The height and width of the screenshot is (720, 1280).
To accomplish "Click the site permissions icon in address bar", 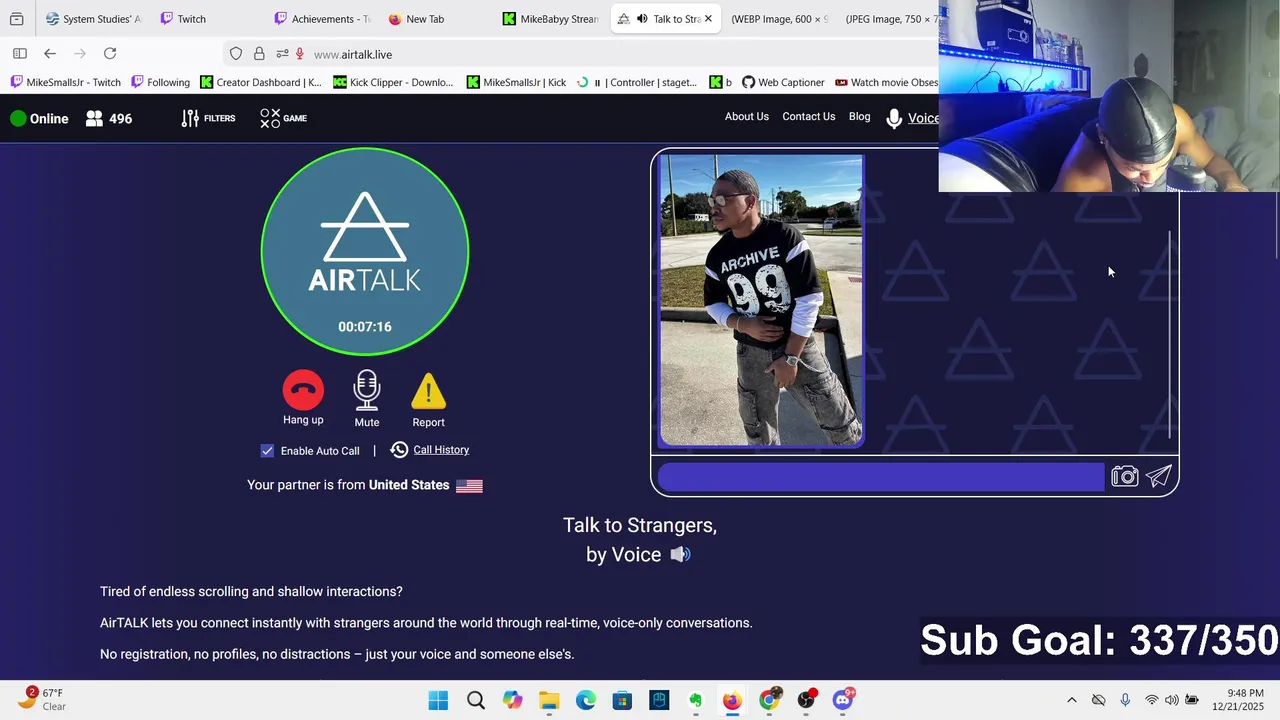I will click(x=282, y=54).
